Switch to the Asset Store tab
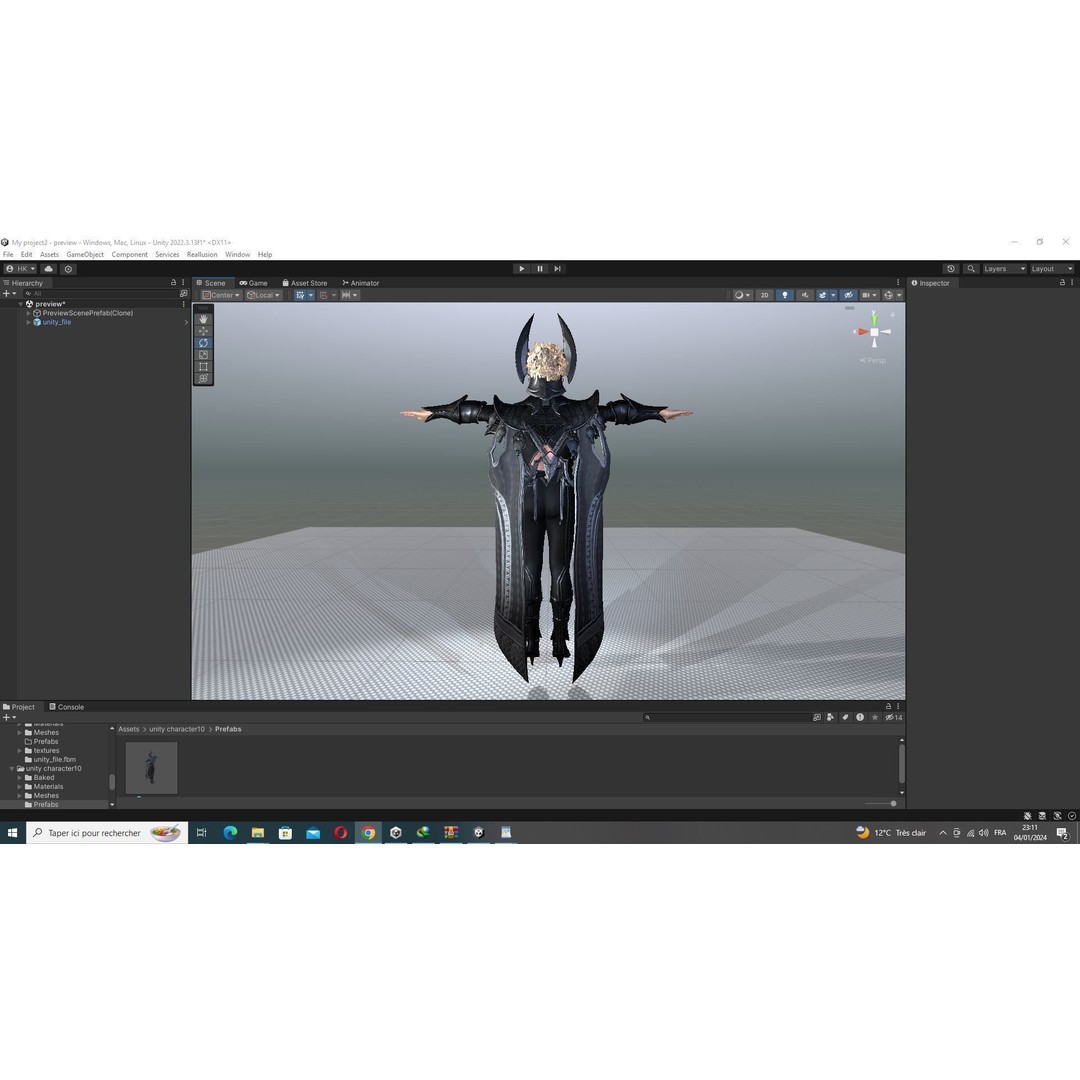The image size is (1080, 1080). pos(304,283)
